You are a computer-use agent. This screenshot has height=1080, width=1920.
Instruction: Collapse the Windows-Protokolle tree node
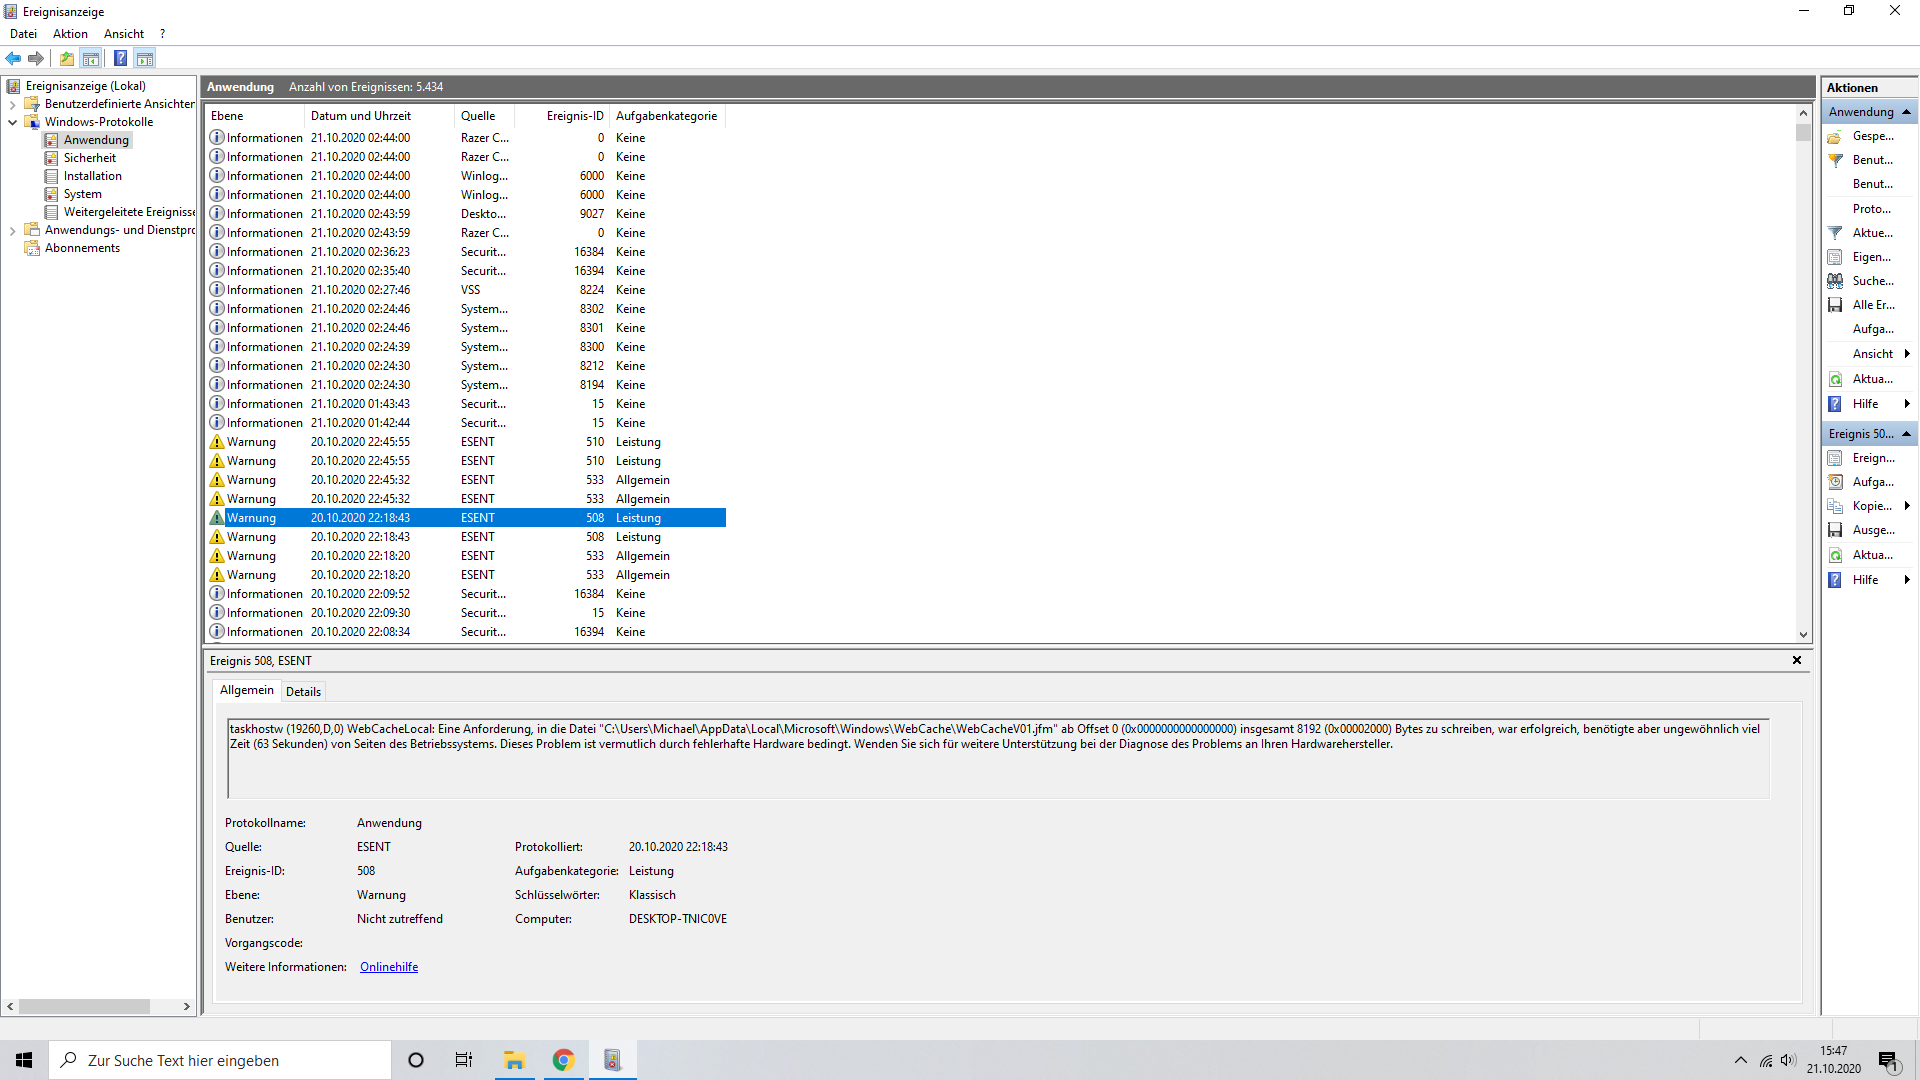click(x=12, y=122)
